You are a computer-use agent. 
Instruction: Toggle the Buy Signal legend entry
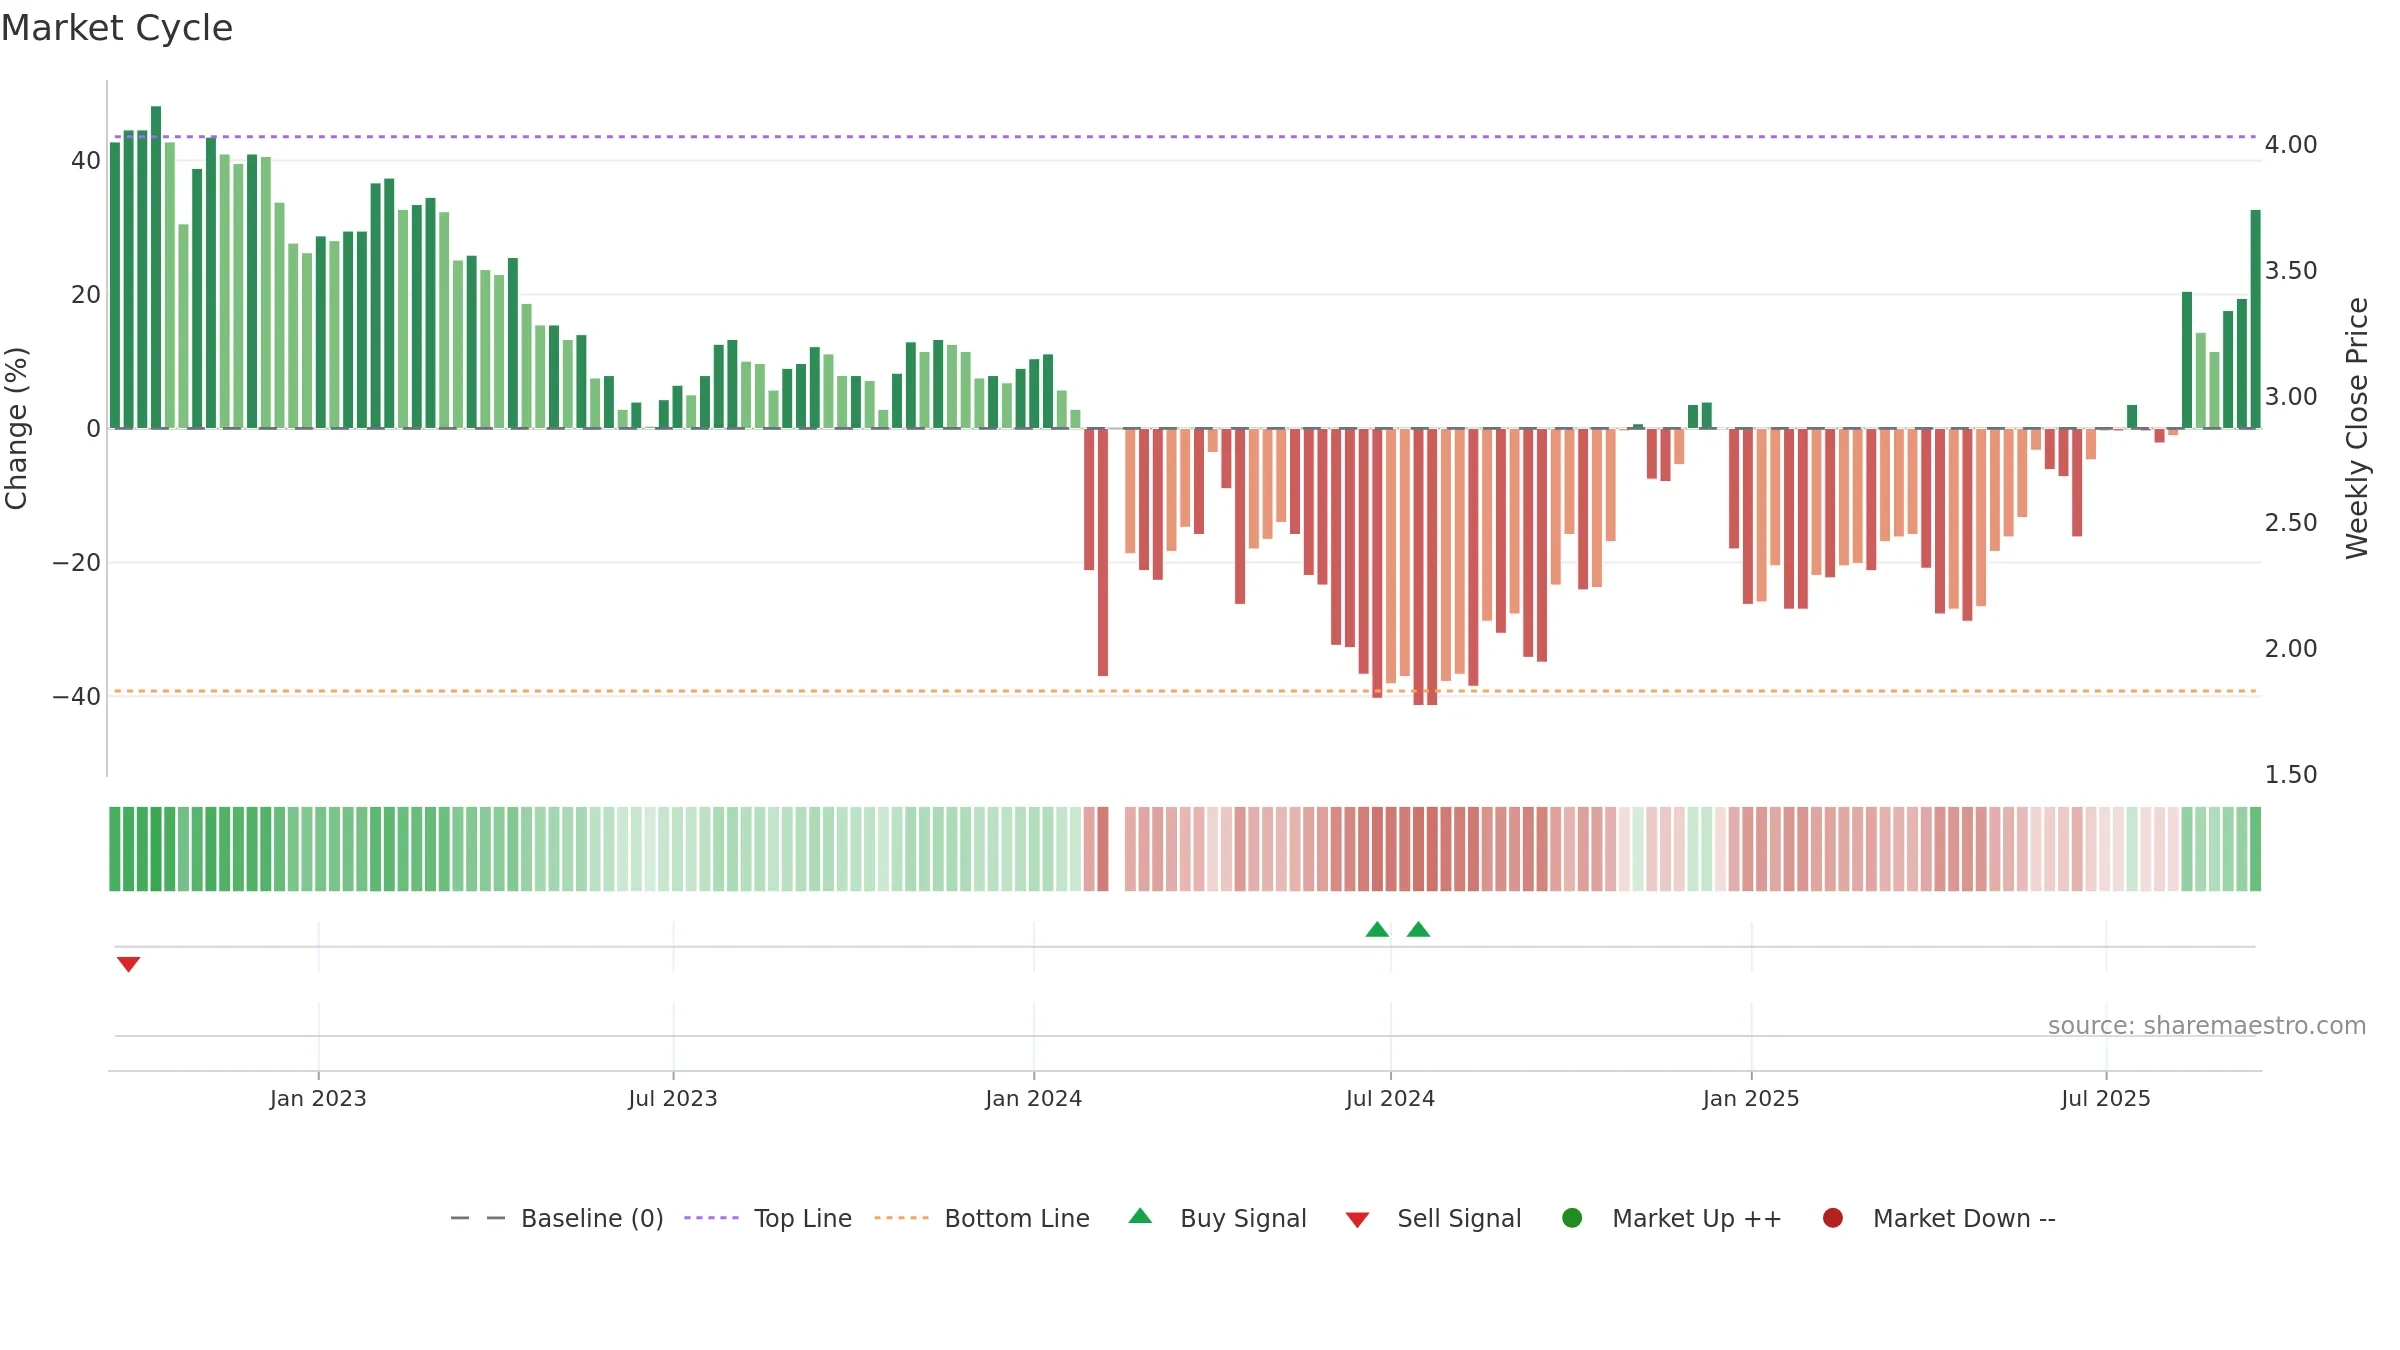(1217, 1218)
